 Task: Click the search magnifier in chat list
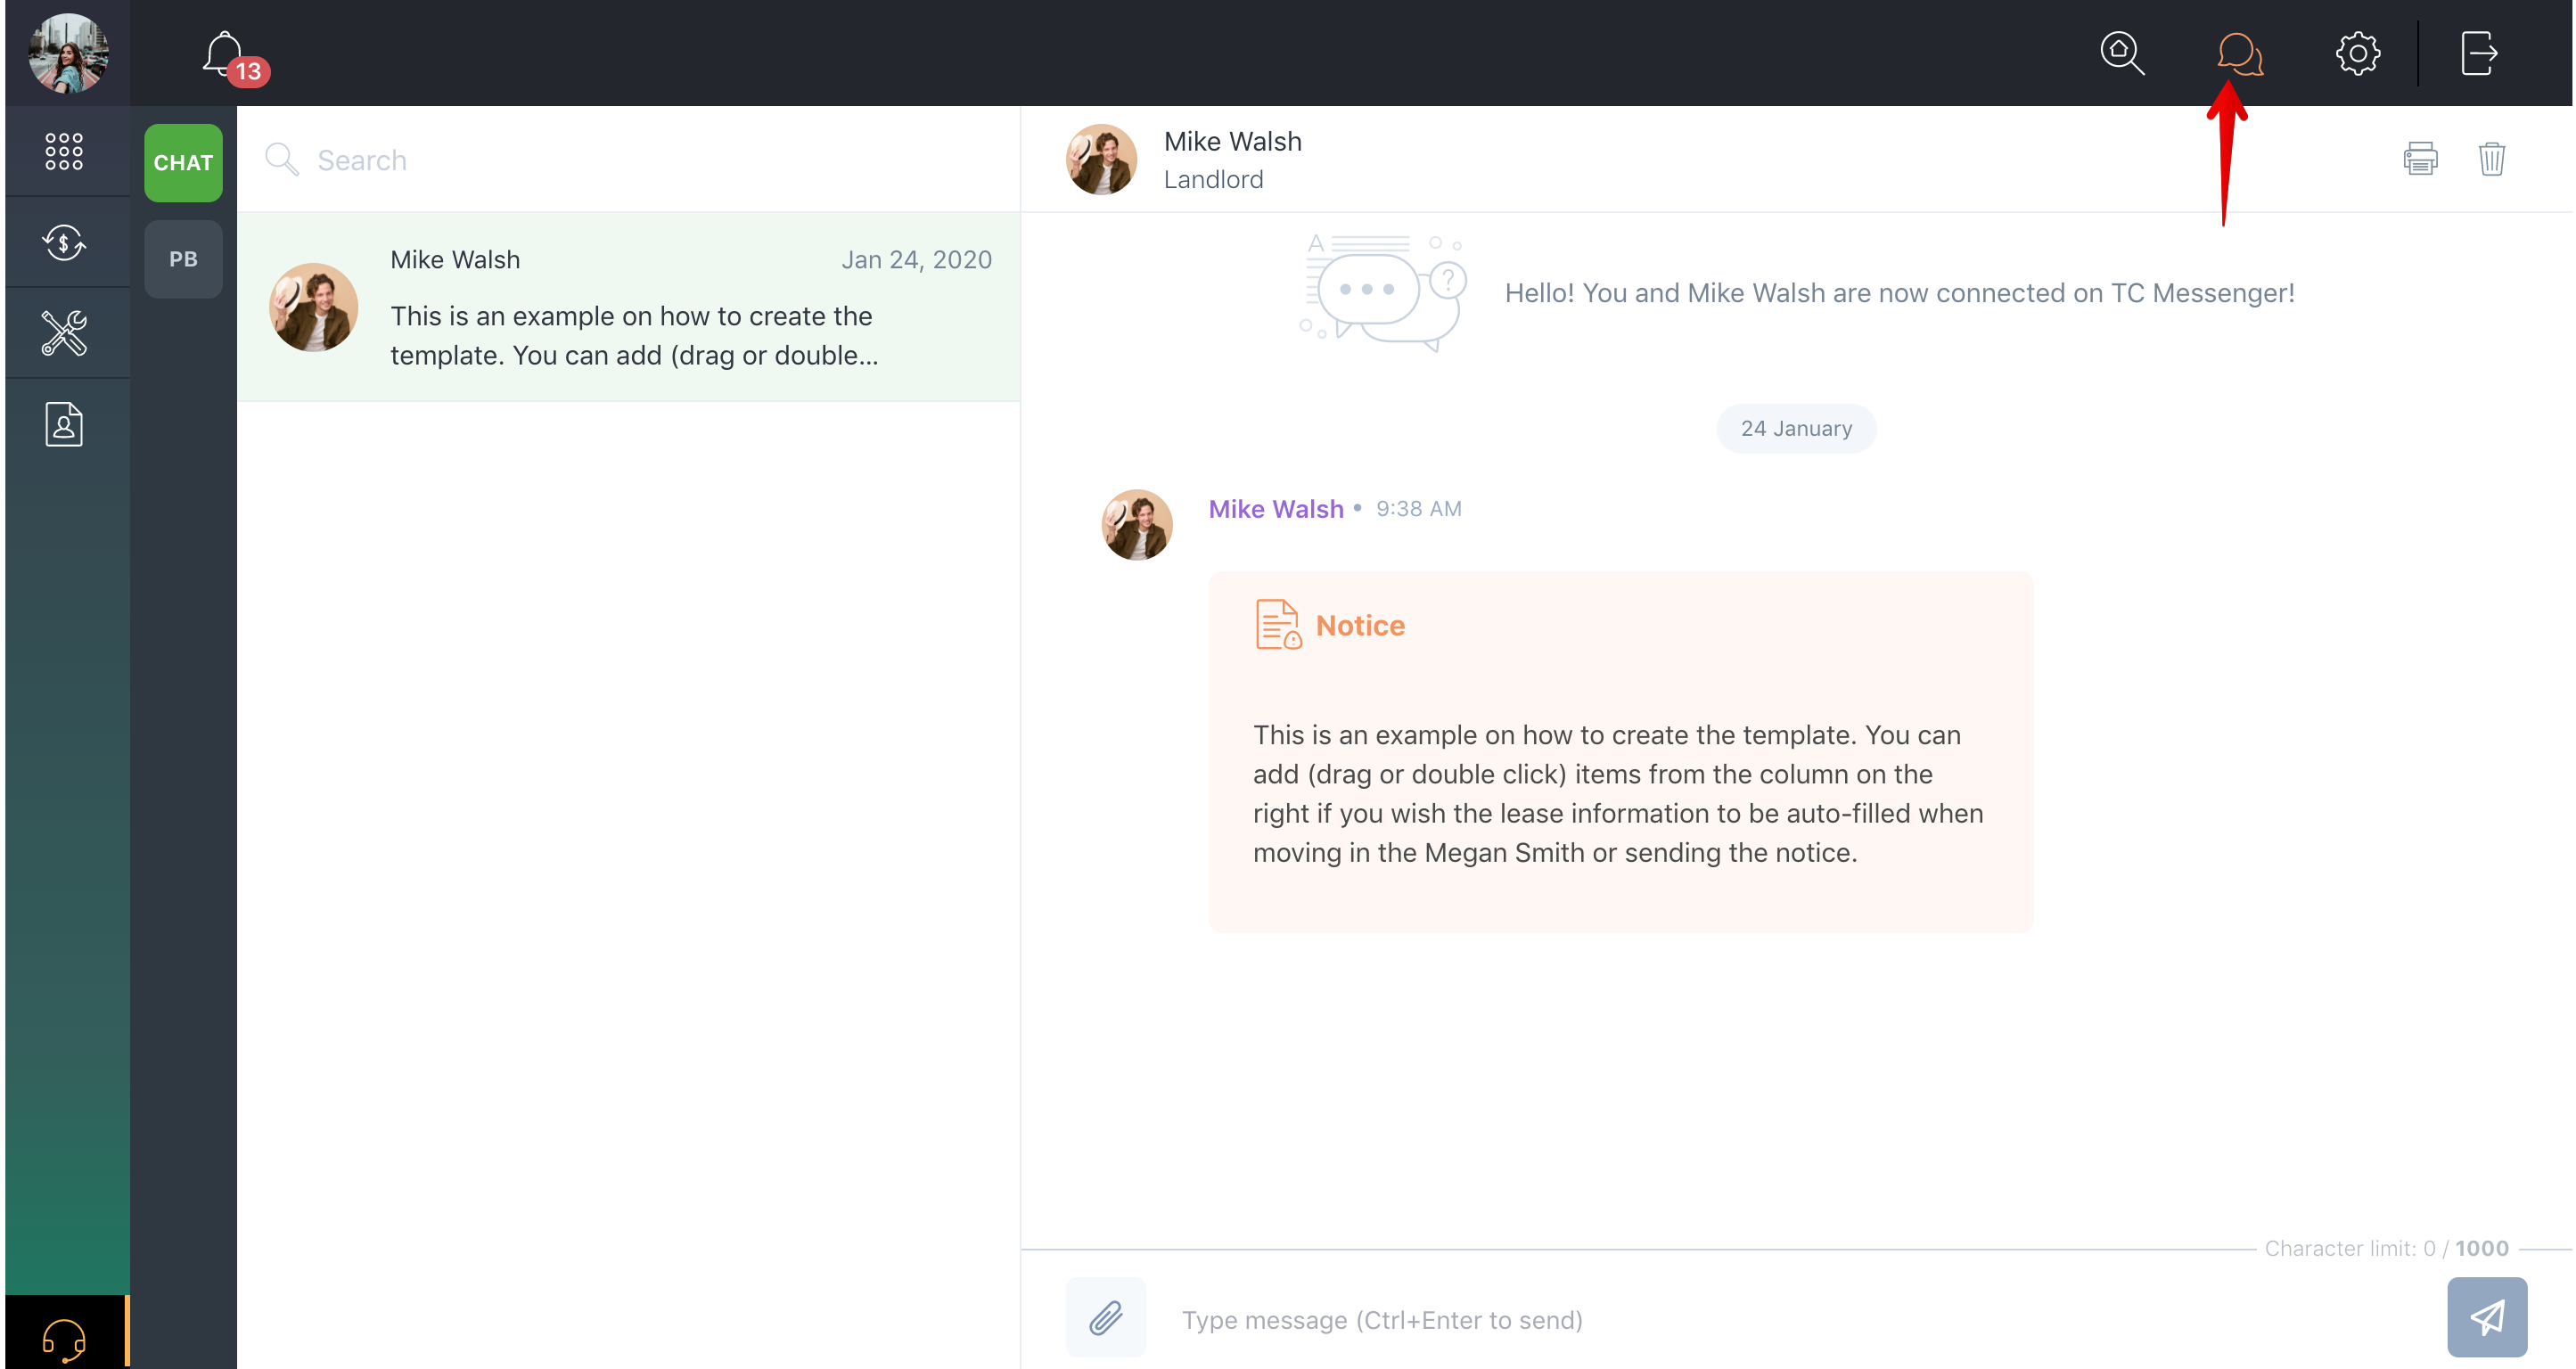tap(281, 159)
